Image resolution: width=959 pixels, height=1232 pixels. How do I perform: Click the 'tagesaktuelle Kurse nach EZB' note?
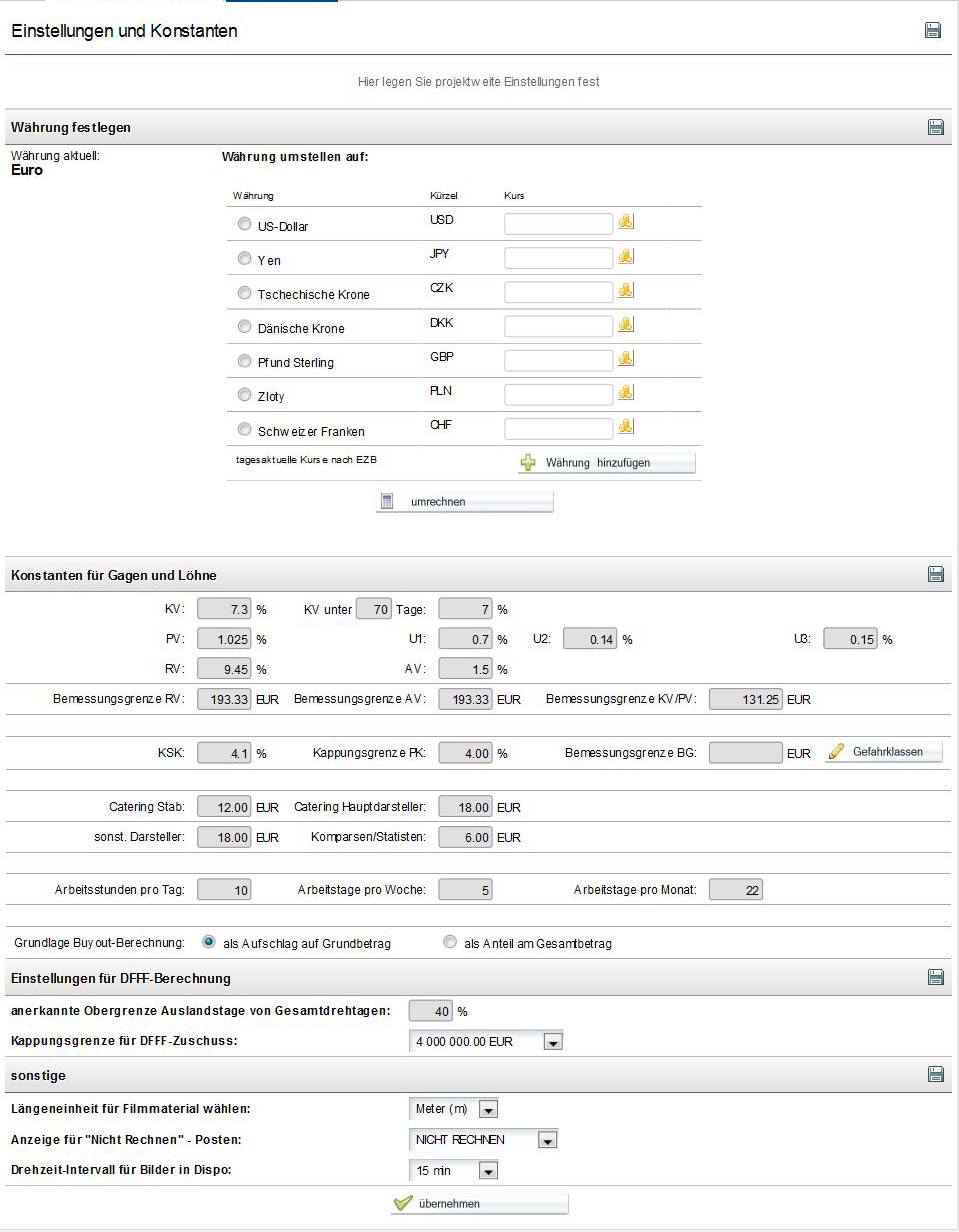(305, 460)
